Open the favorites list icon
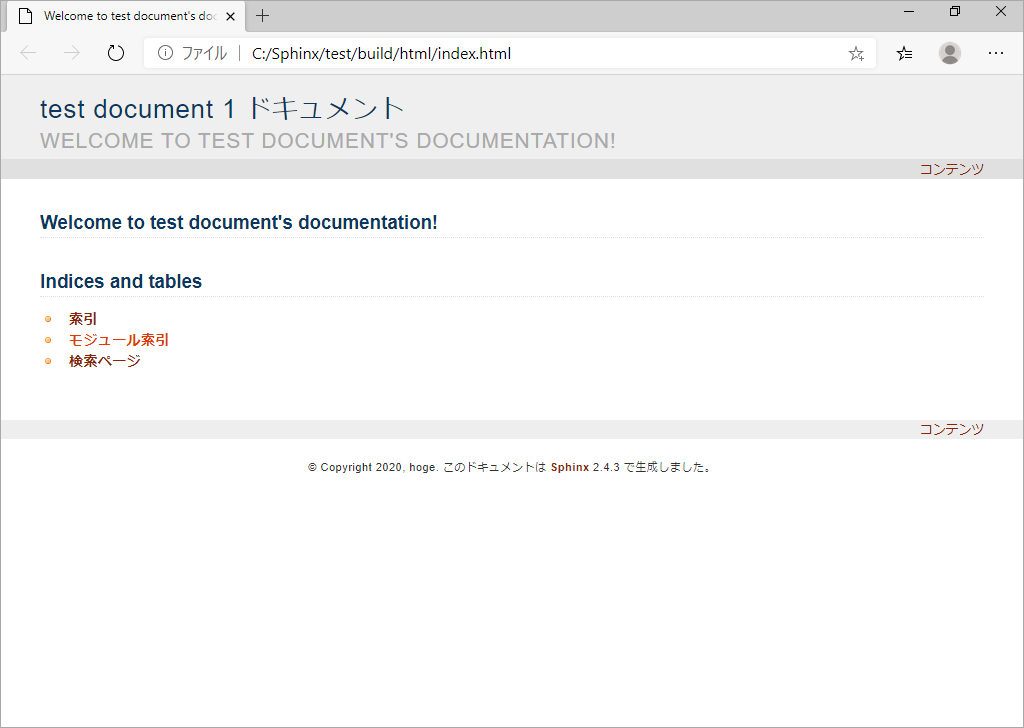Screen dimensions: 1024x728 coord(904,54)
